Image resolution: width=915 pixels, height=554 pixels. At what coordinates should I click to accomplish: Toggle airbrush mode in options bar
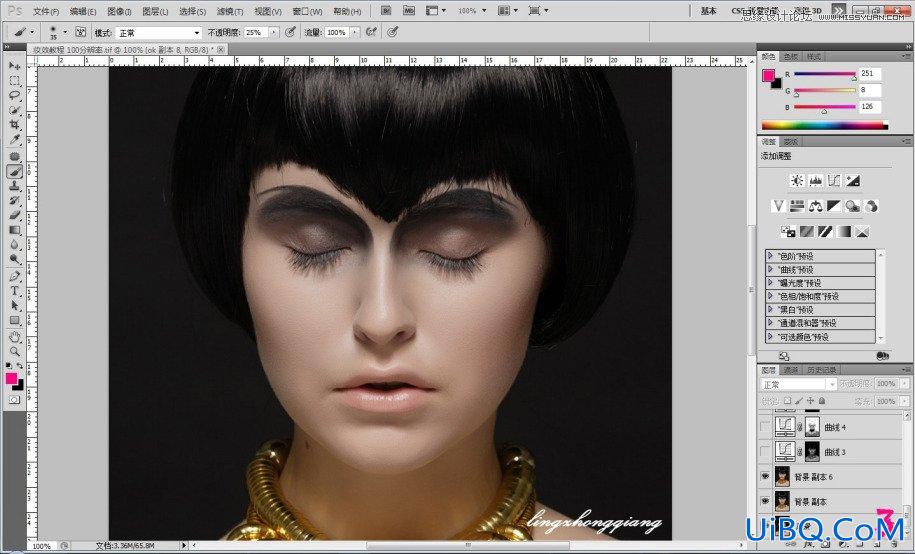371,32
